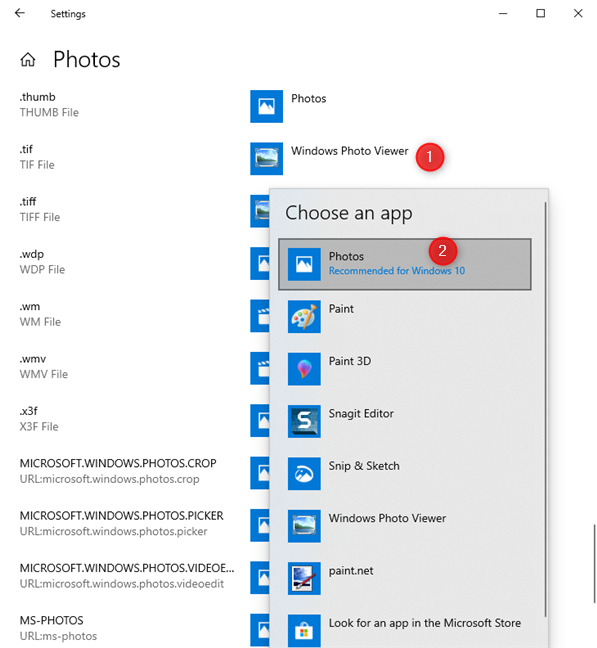
Task: Close the Settings window
Action: click(x=578, y=13)
